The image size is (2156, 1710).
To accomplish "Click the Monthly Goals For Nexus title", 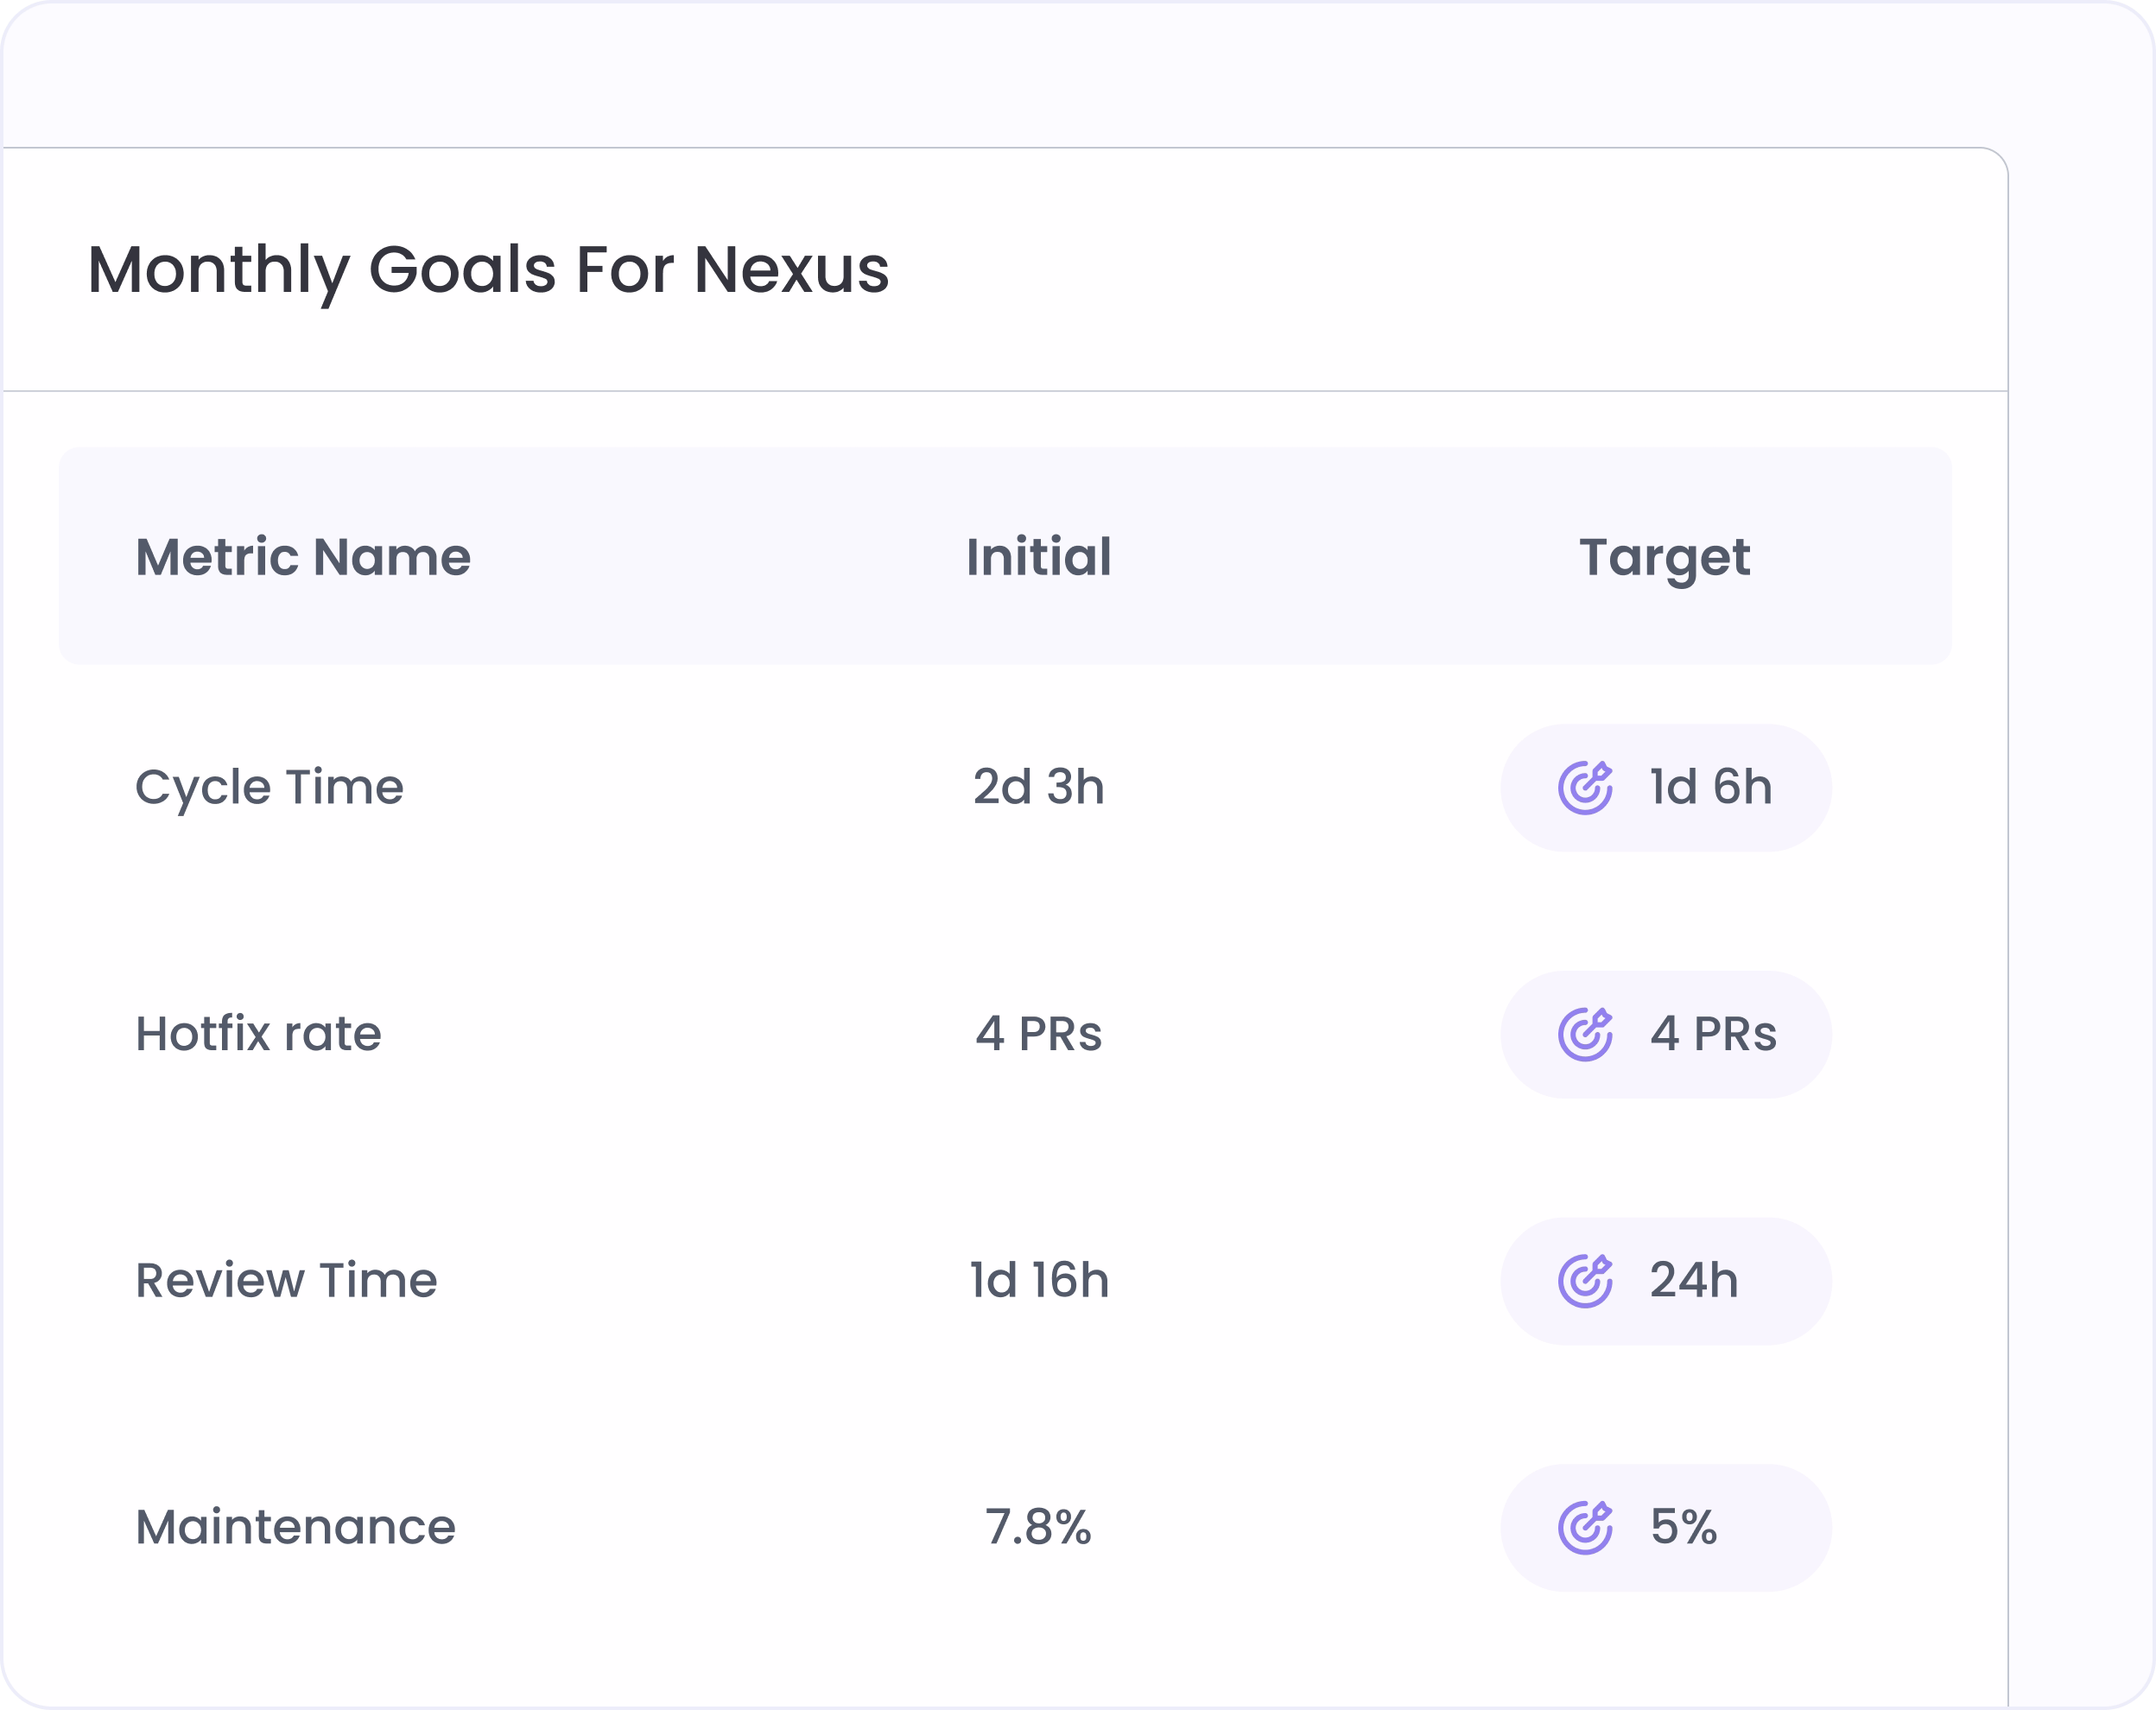I will (x=488, y=272).
